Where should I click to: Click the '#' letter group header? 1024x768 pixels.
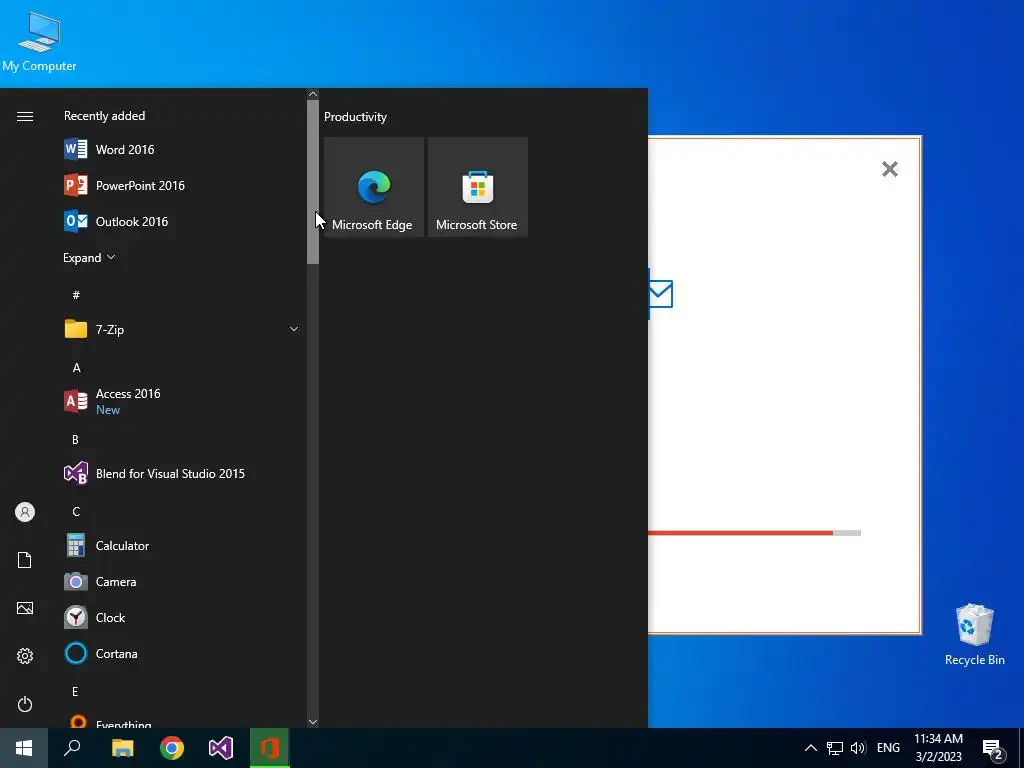pos(76,295)
